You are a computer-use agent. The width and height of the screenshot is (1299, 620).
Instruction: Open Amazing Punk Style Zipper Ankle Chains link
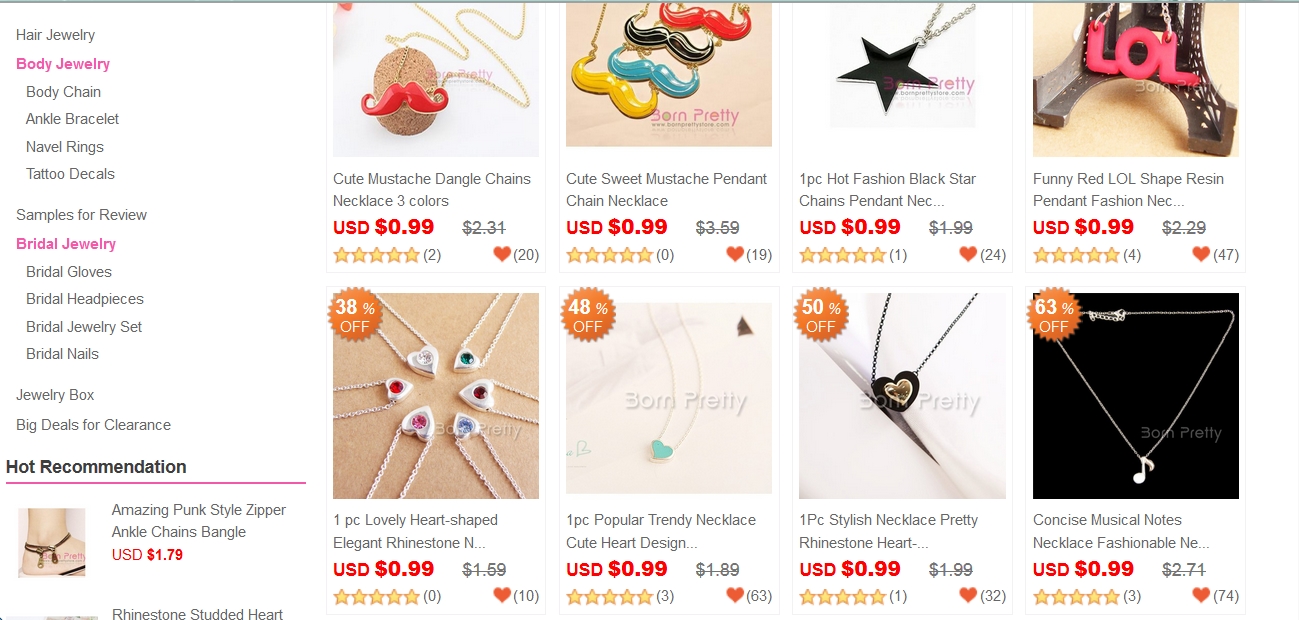pyautogui.click(x=199, y=521)
